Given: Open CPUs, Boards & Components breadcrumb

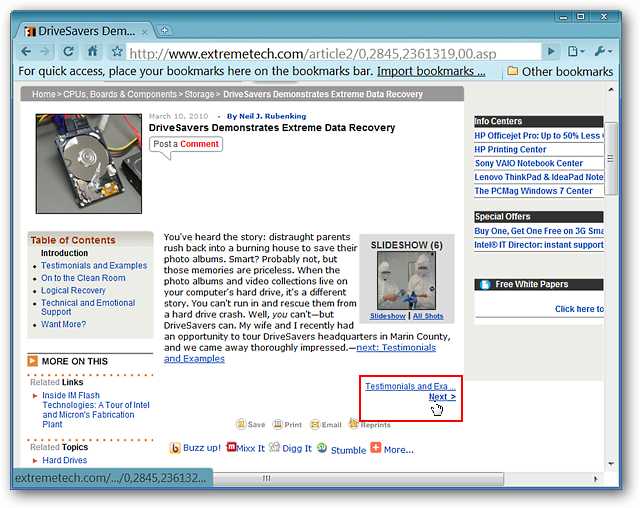Looking at the screenshot, I should point(120,94).
